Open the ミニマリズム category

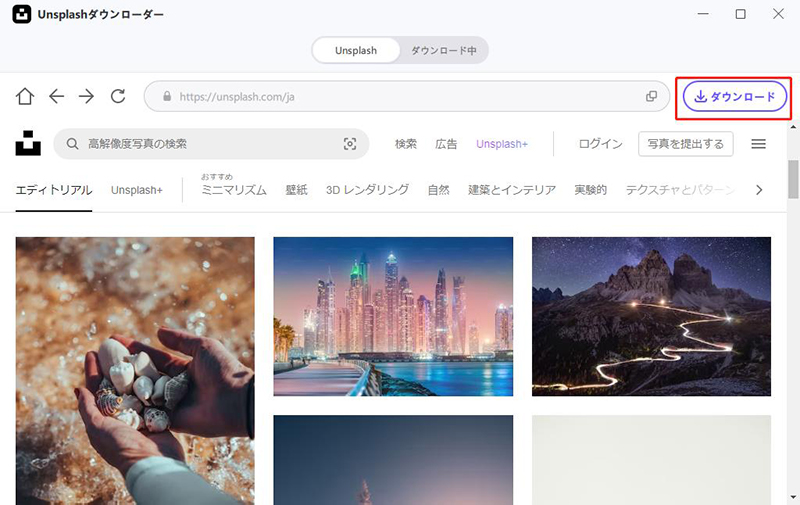[234, 190]
